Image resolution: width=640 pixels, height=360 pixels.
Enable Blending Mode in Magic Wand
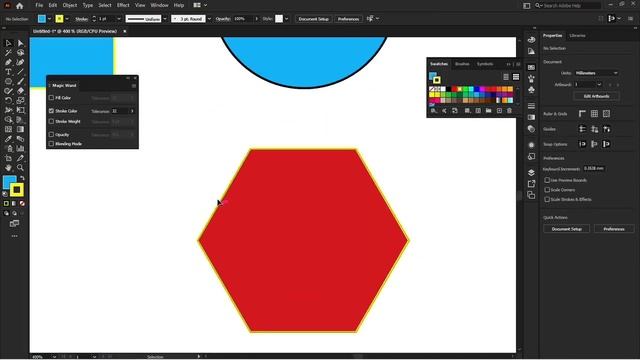[x=51, y=144]
